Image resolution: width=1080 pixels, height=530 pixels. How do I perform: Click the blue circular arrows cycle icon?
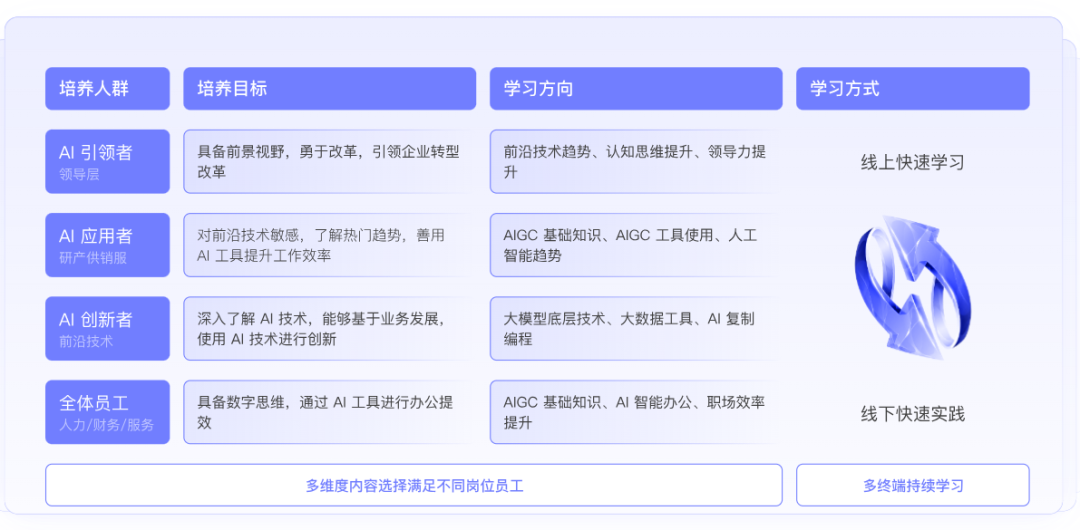(913, 287)
